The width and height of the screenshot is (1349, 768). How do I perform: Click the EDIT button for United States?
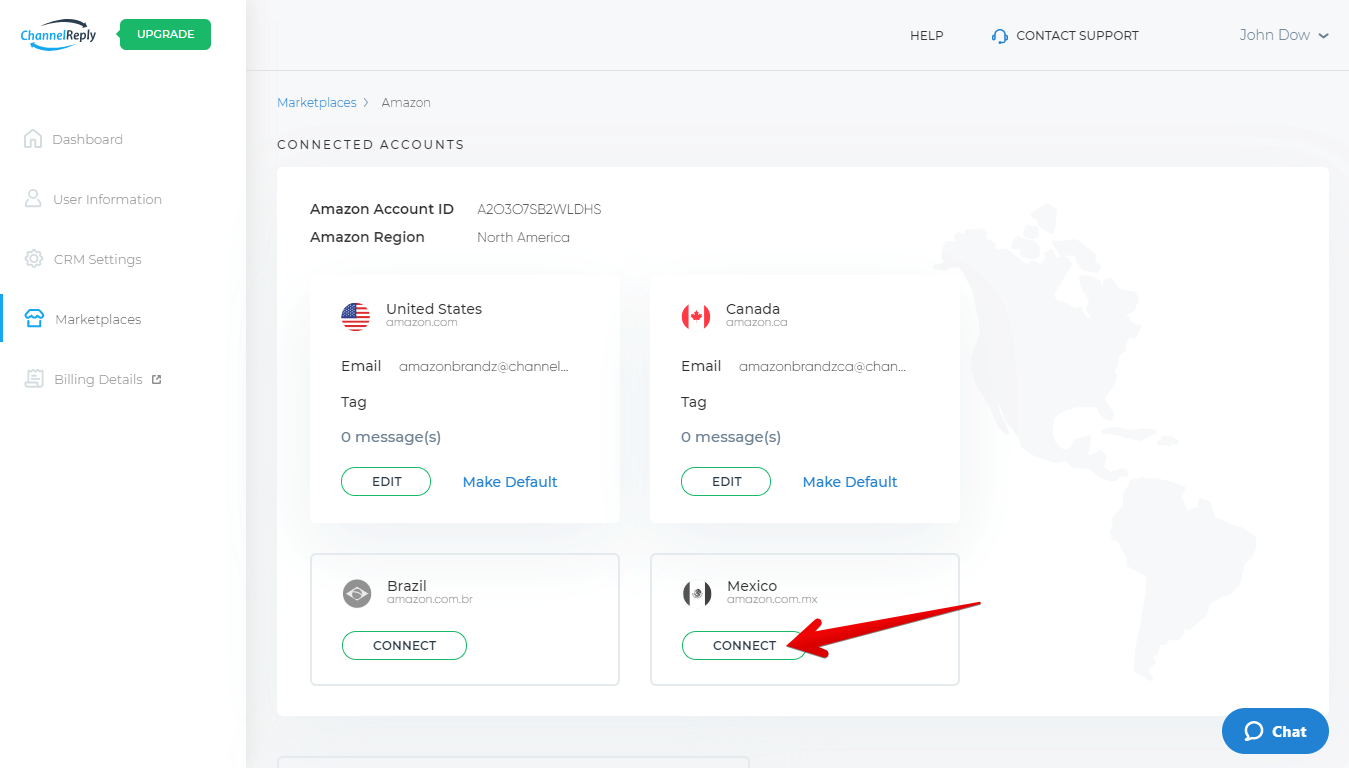pyautogui.click(x=386, y=481)
